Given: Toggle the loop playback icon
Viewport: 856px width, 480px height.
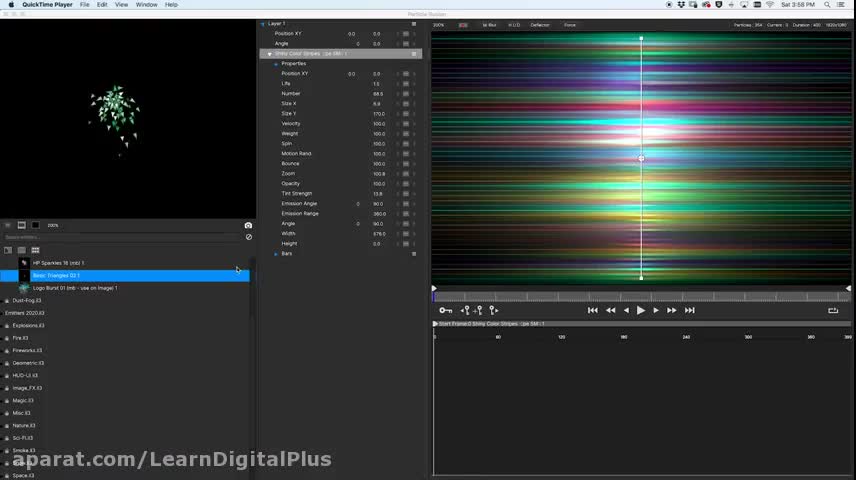Looking at the screenshot, I should click(x=833, y=310).
